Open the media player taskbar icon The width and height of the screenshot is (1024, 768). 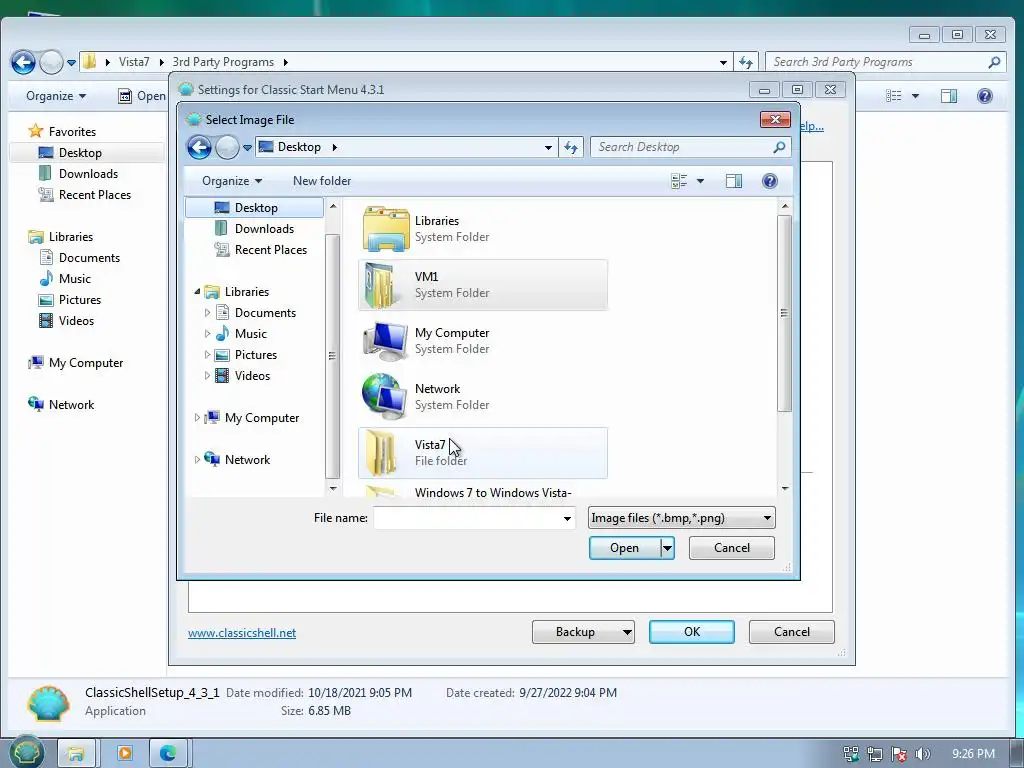[x=124, y=753]
